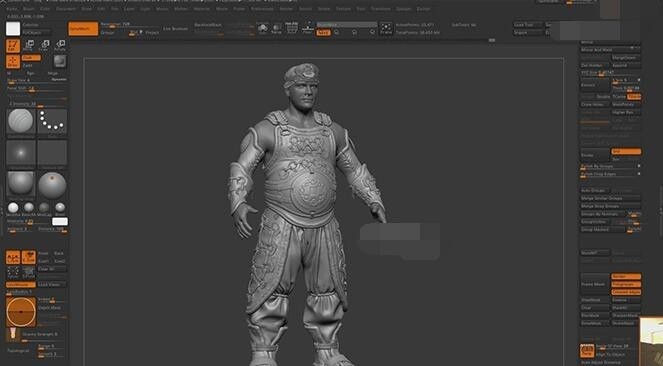Adjust the Resolution slider
This screenshot has width=663, height=366.
128,25
